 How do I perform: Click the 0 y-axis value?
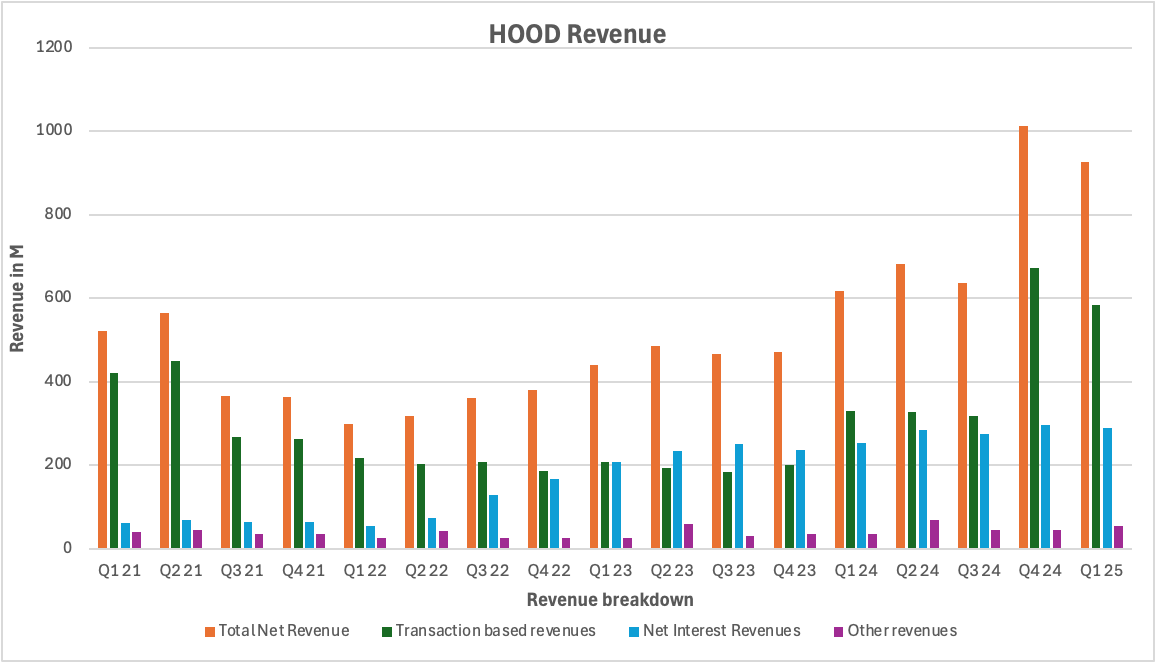68,548
